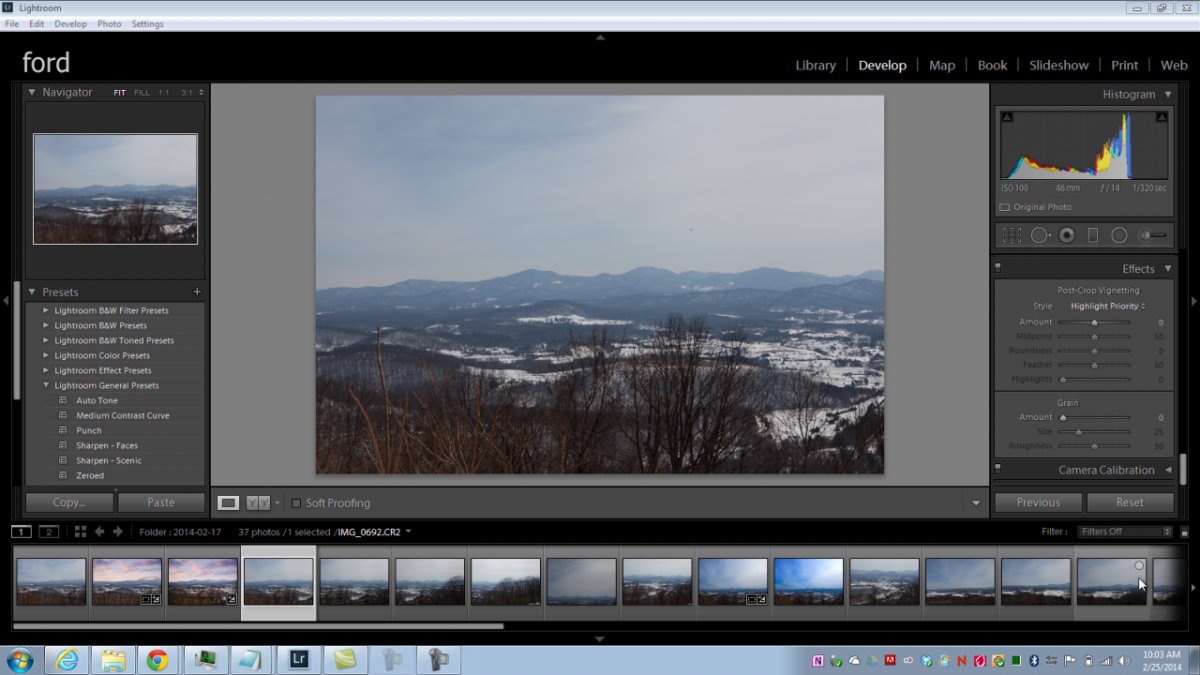The width and height of the screenshot is (1200, 675).
Task: Select the Radial Filter tool
Action: tap(1119, 235)
